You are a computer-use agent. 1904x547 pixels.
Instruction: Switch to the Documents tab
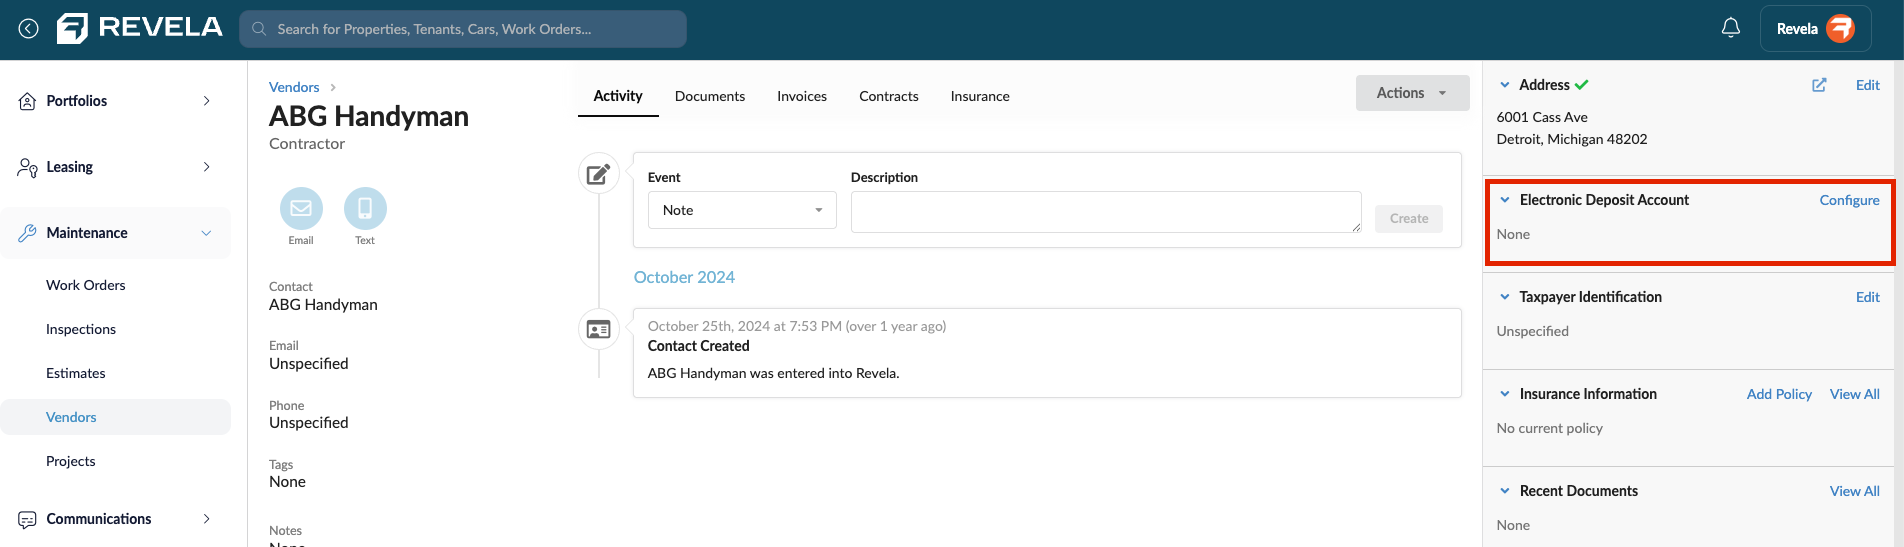(710, 96)
